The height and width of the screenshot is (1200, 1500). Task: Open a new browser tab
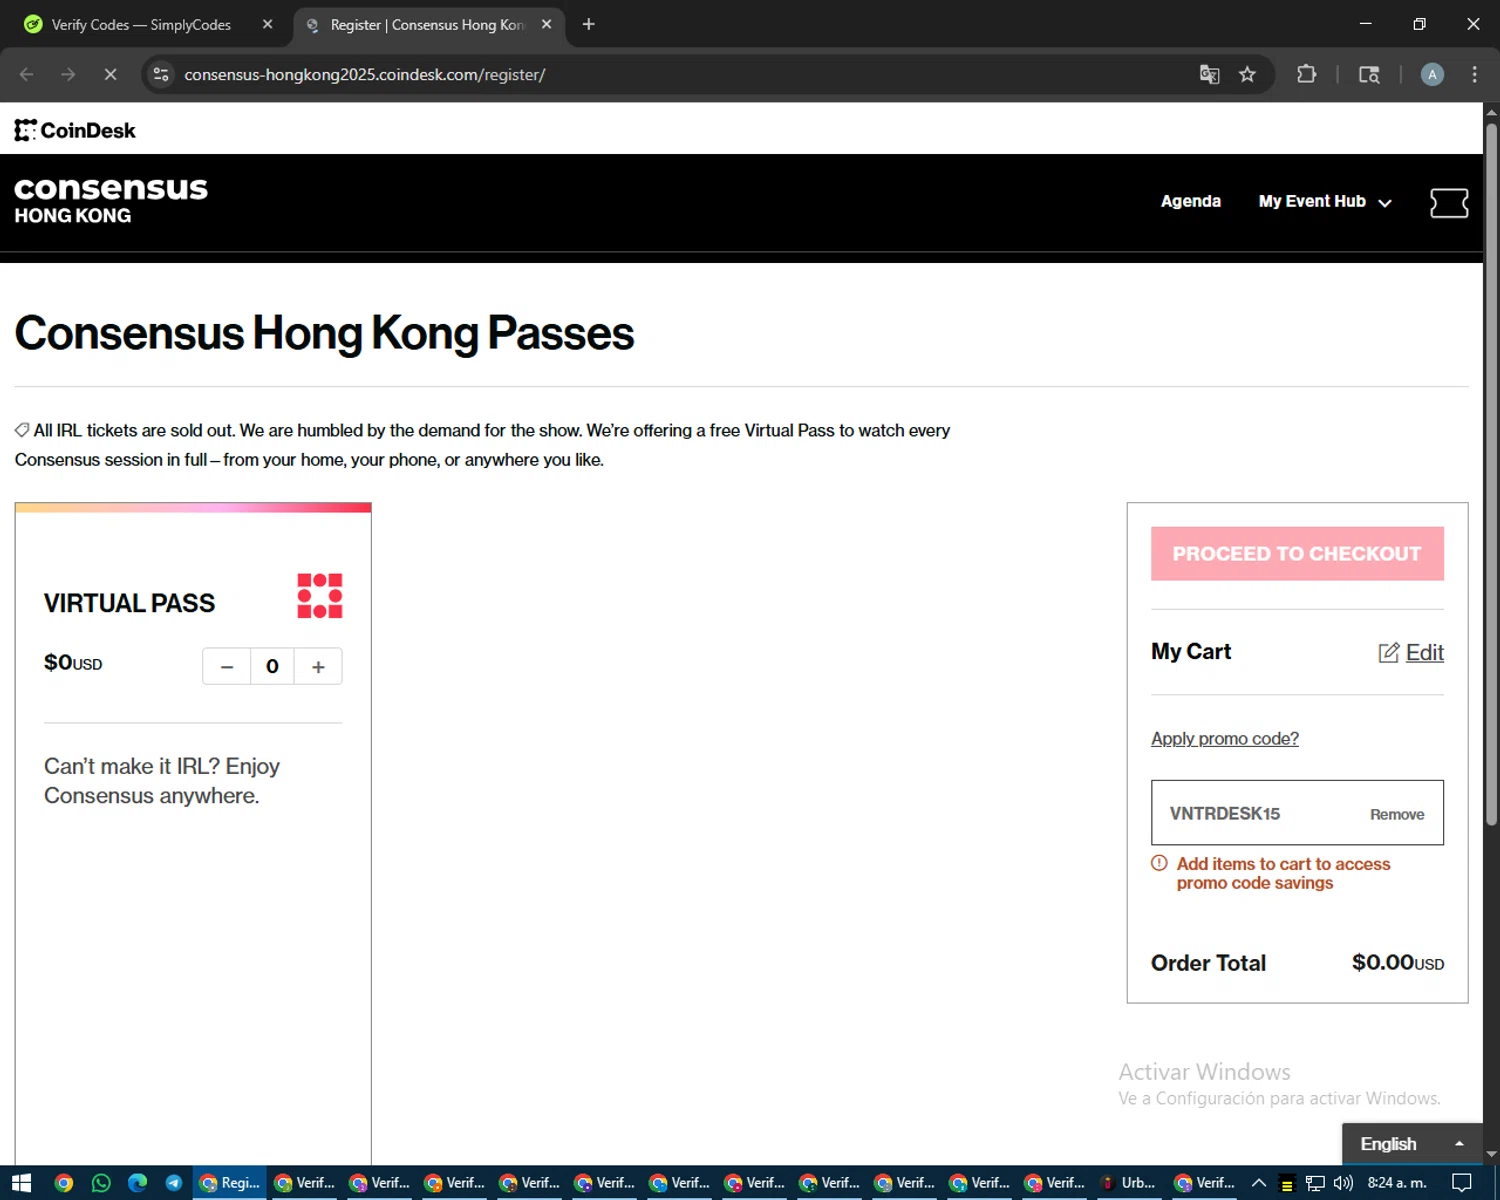589,24
